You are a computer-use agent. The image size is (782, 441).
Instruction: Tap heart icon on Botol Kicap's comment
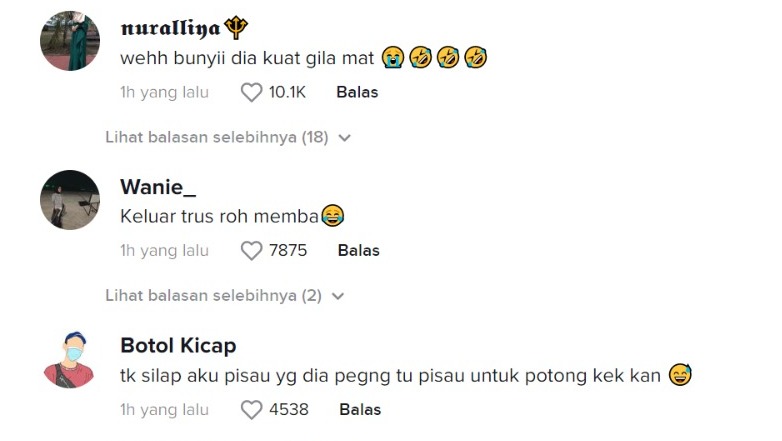pyautogui.click(x=251, y=409)
